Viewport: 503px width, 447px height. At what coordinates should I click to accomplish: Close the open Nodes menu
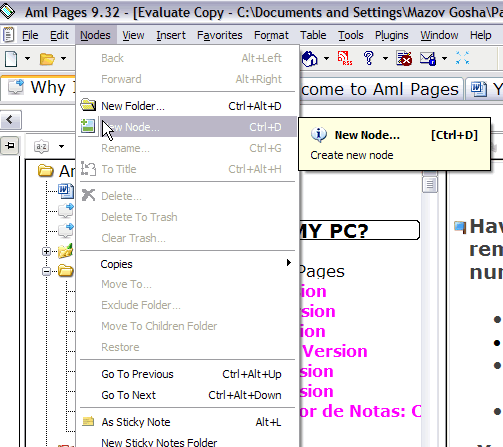pos(95,35)
